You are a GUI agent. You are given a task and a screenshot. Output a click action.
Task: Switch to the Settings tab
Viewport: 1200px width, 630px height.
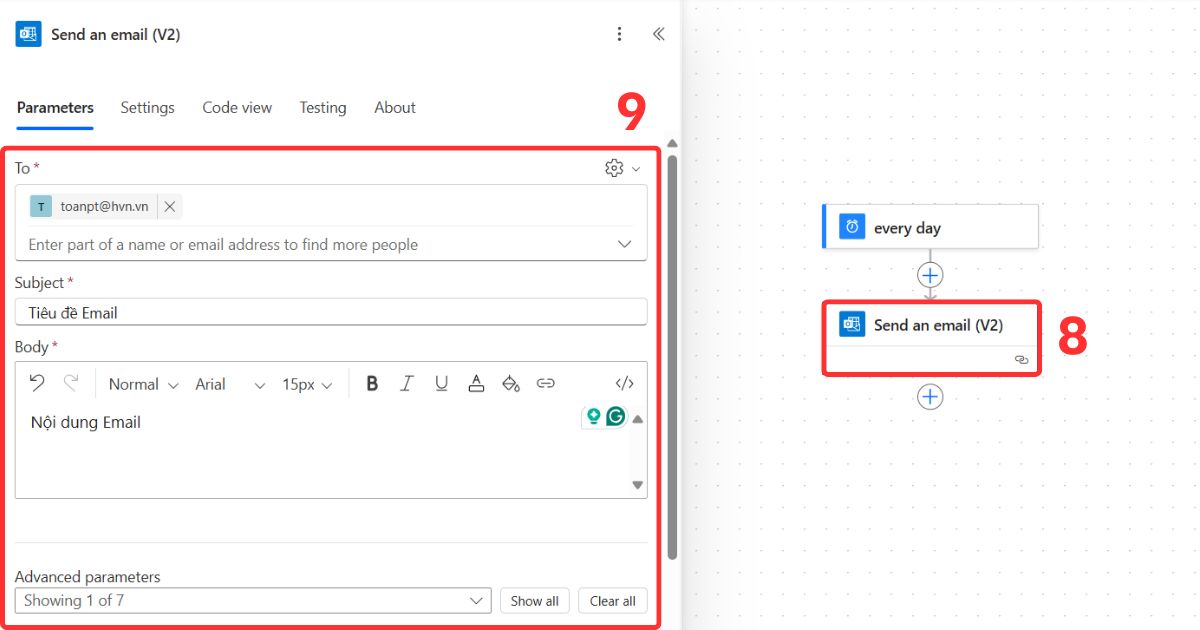147,107
